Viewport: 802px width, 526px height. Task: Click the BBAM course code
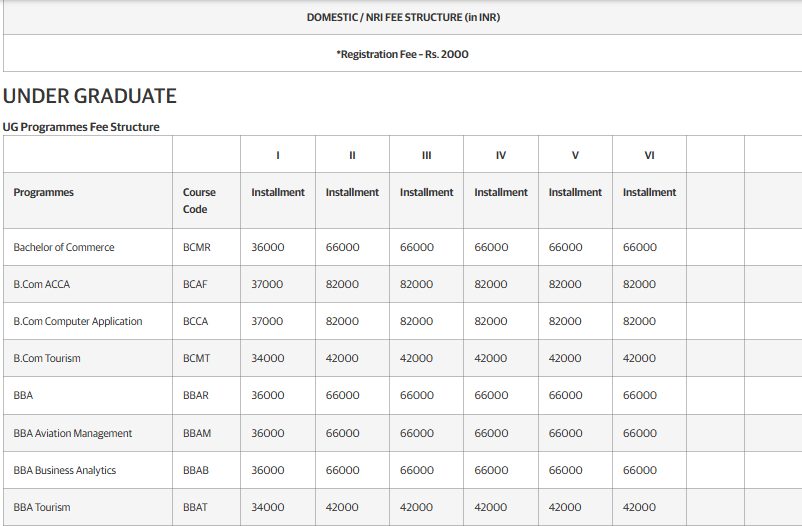point(197,433)
